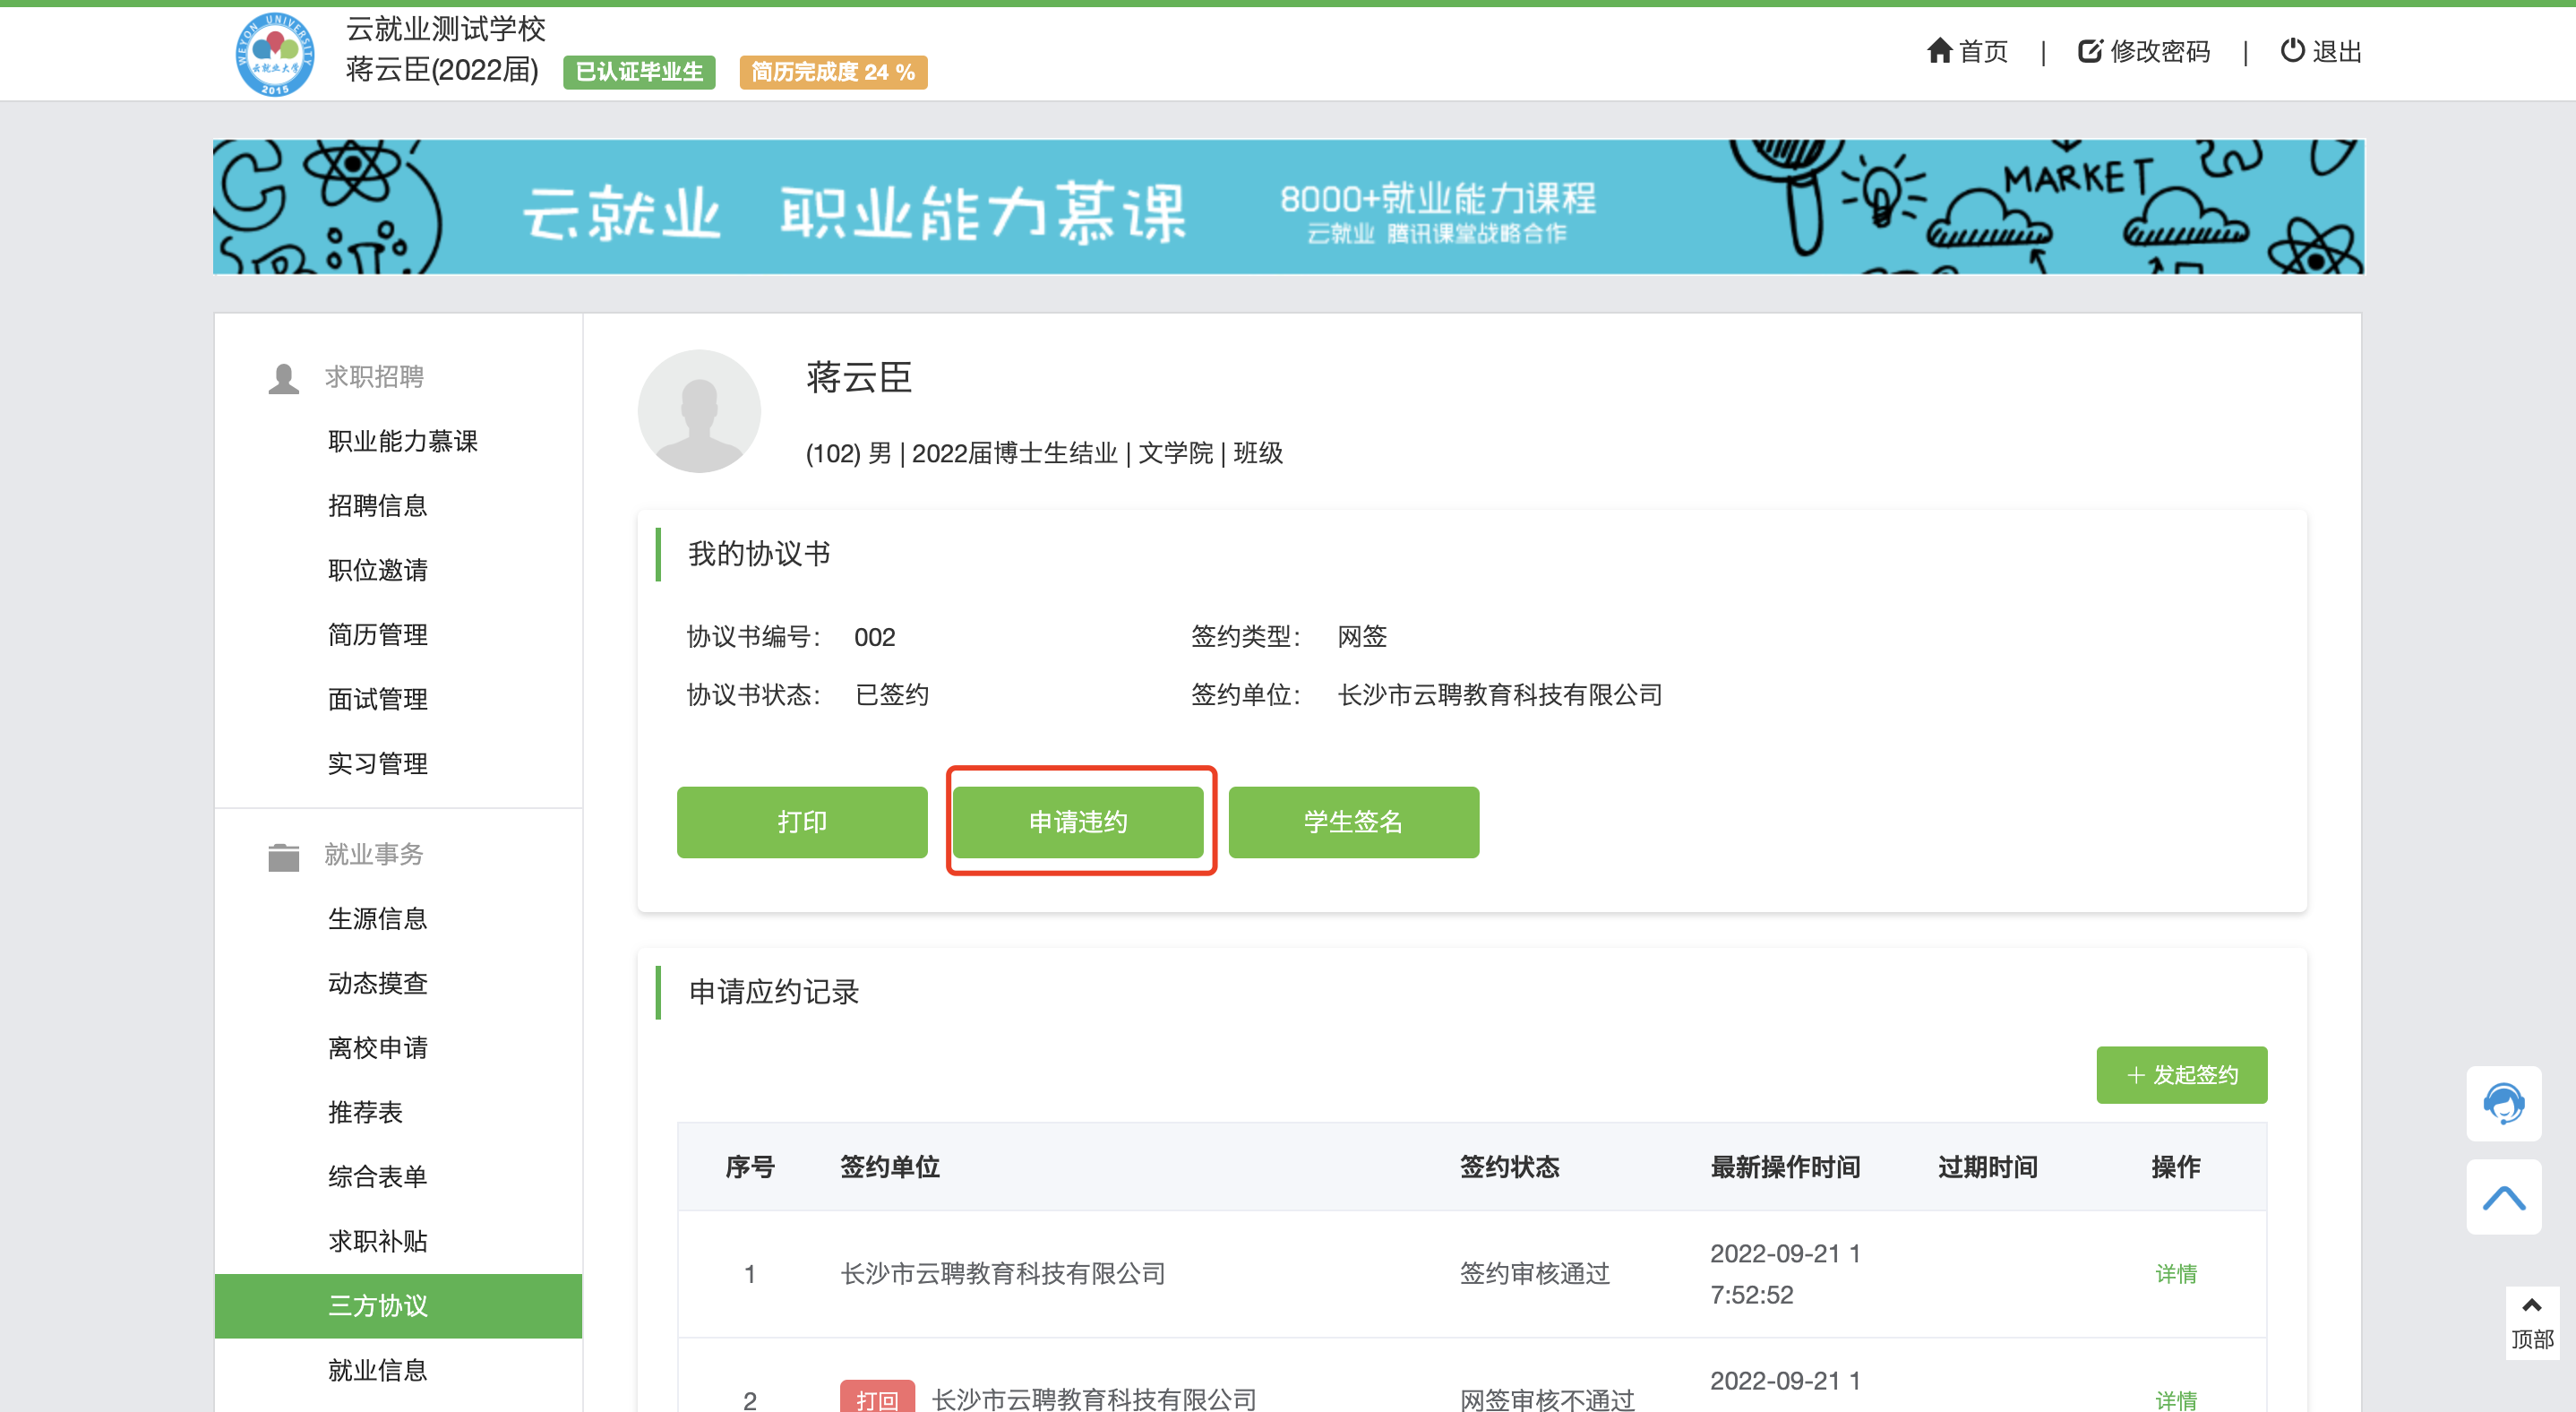Open 简历管理 in the sidebar
2576x1412 pixels.
point(377,634)
